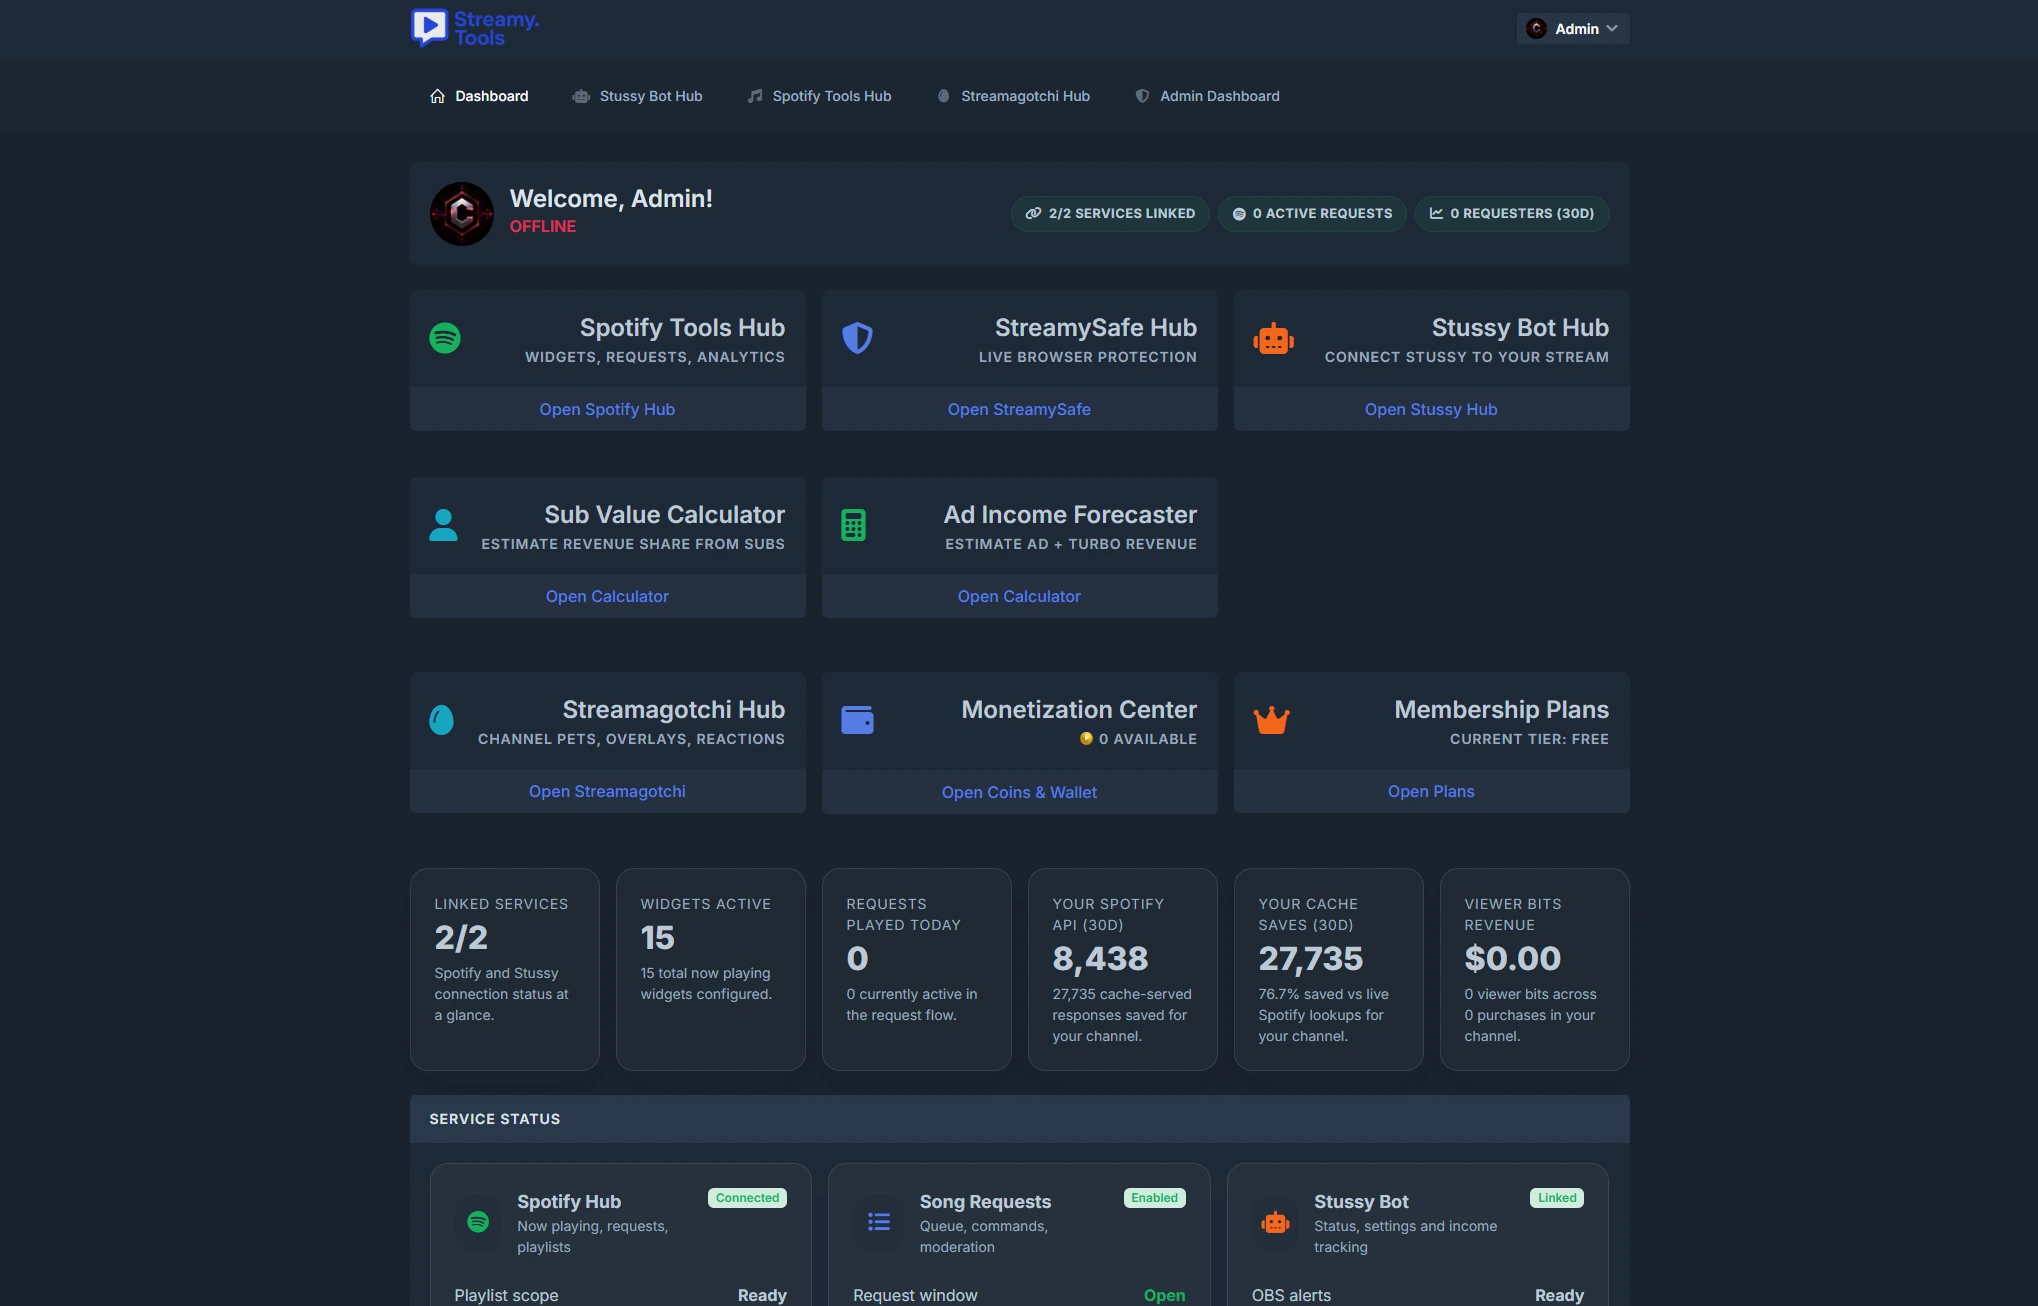Screen dimensions: 2038x1306
Task: Click the shield icon on StreamySafe Hub card
Action: coord(857,338)
